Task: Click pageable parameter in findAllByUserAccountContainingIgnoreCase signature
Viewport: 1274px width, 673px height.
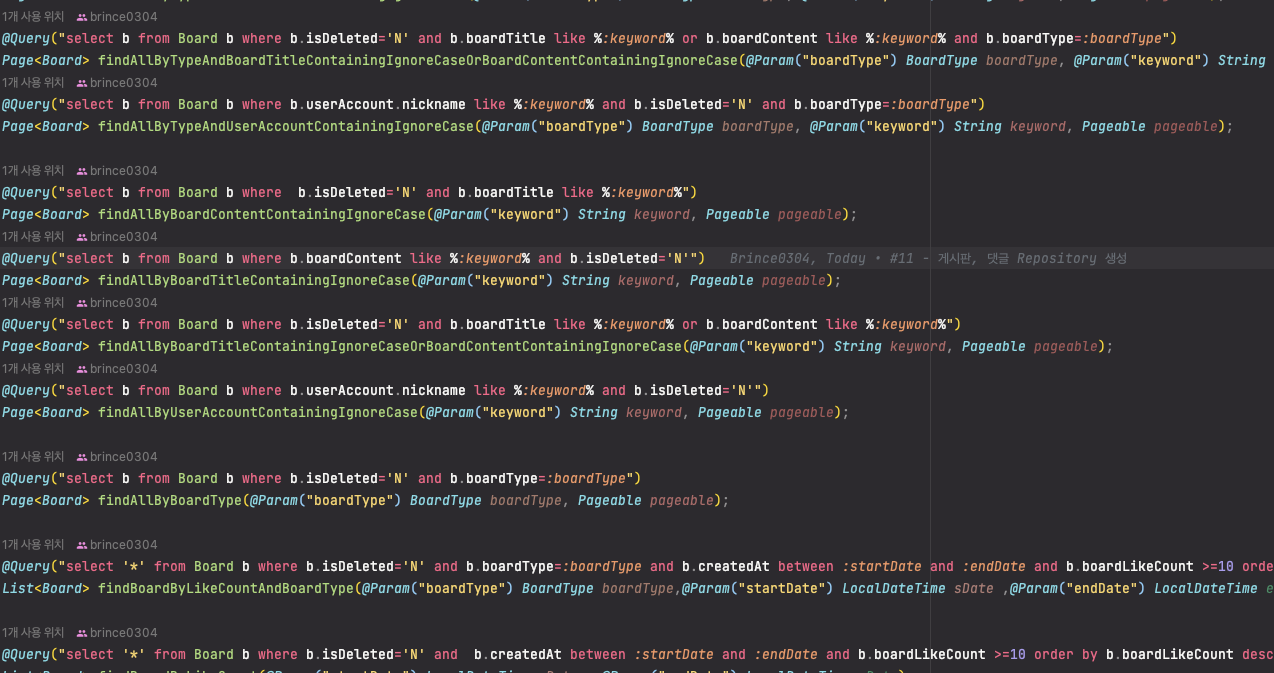Action: pyautogui.click(x=802, y=413)
